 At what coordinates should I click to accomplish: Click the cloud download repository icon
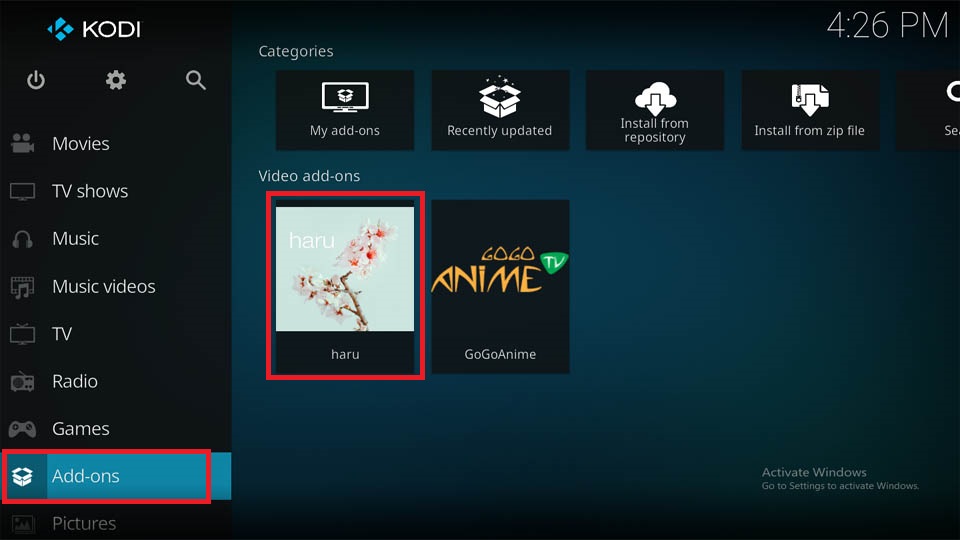[654, 98]
